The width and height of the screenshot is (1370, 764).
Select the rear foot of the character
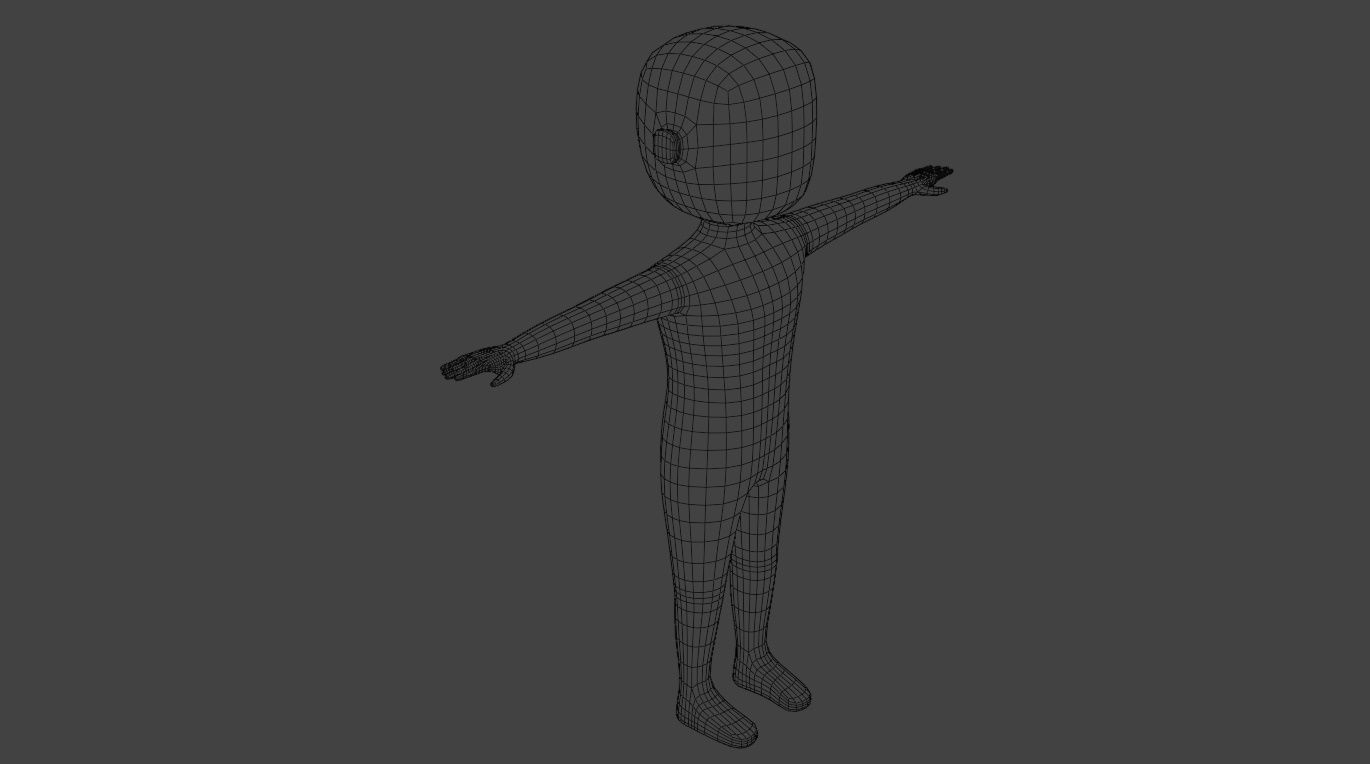[x=771, y=680]
